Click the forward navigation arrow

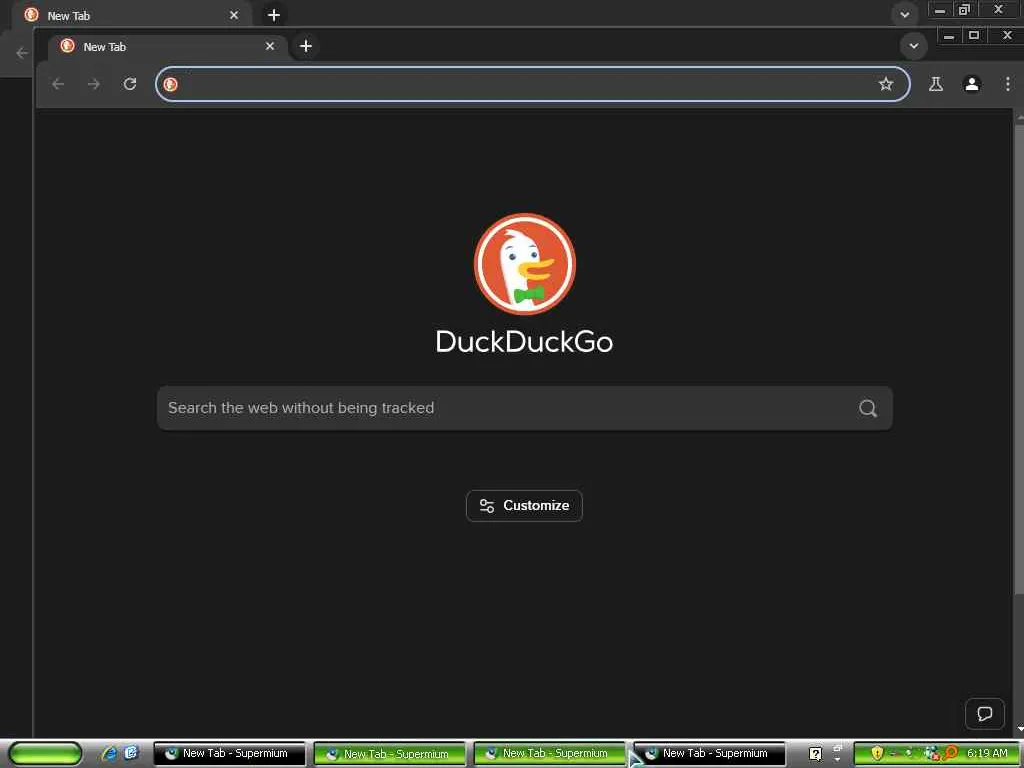point(94,84)
